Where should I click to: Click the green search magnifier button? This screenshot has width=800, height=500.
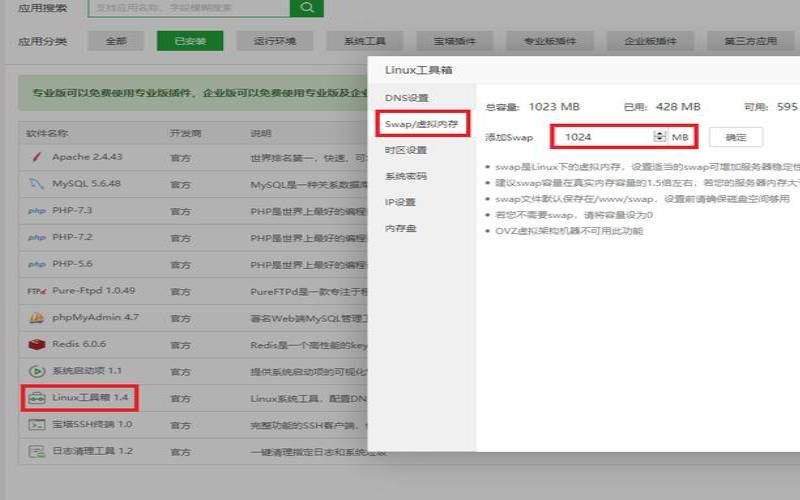(307, 8)
